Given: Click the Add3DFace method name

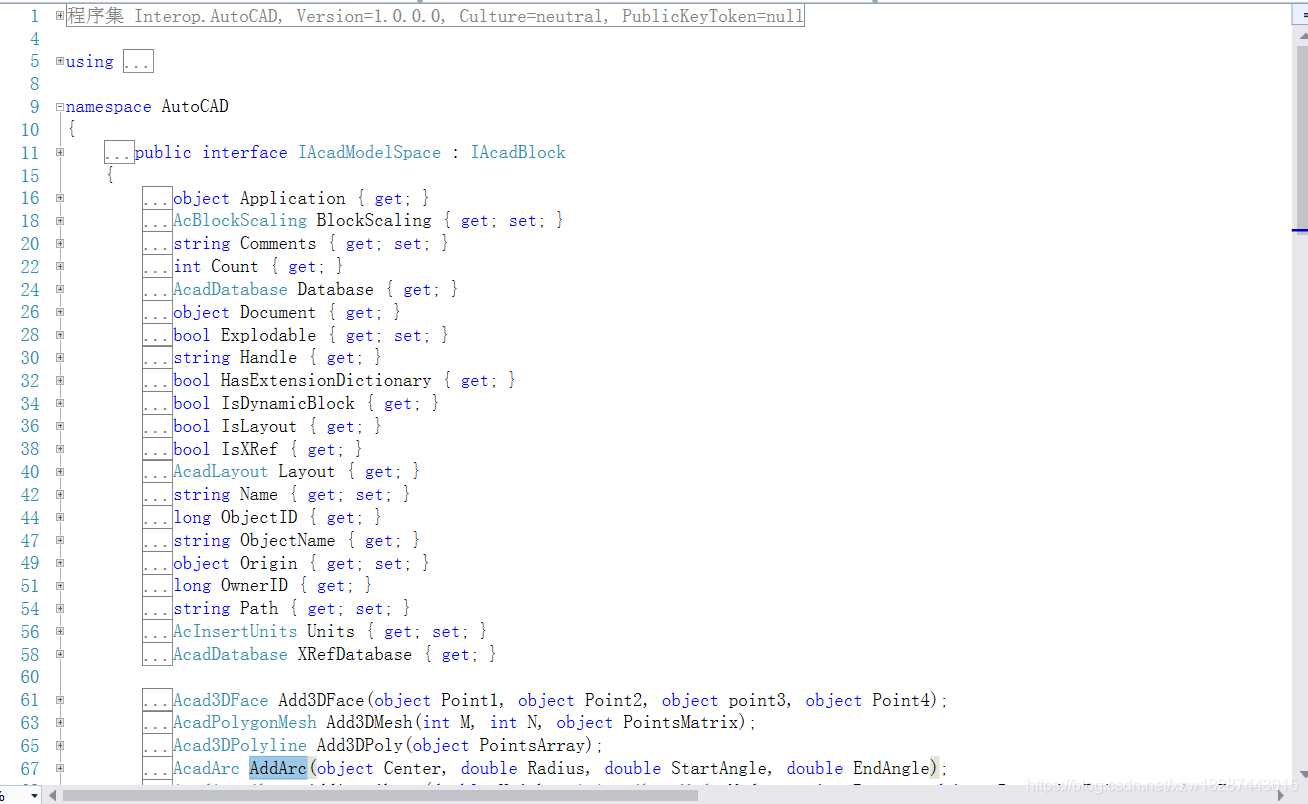Looking at the screenshot, I should (322, 700).
